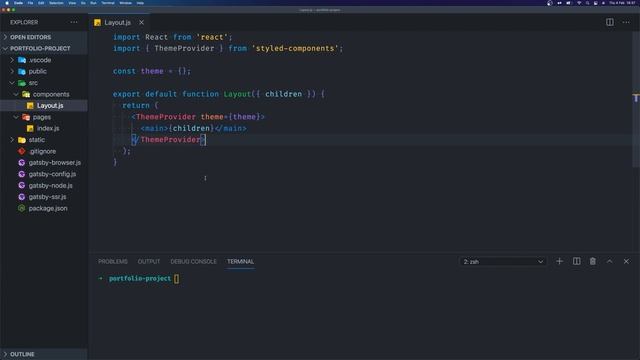Screen dimensions: 640x360
Task: Collapse the pages folder chevron
Action: point(16,117)
